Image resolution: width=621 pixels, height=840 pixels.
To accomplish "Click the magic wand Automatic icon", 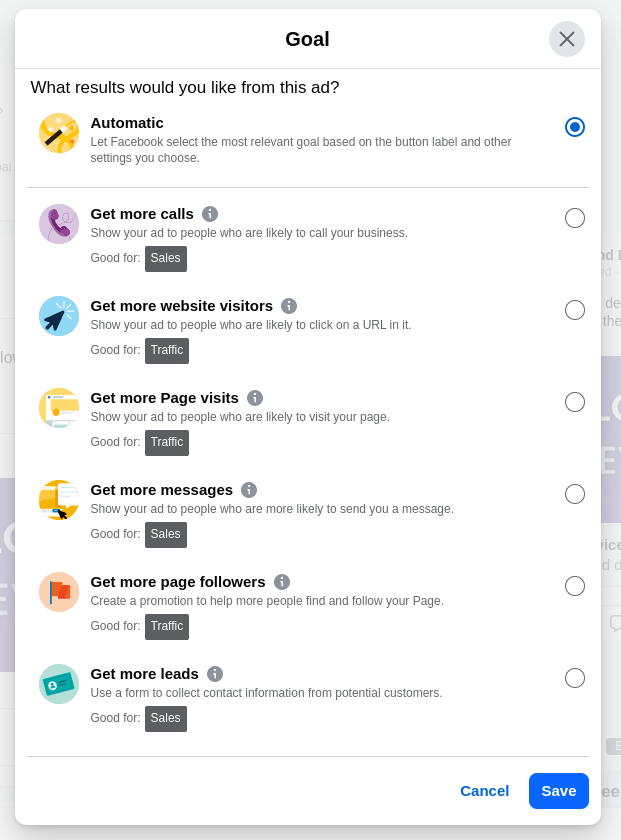I will point(59,133).
